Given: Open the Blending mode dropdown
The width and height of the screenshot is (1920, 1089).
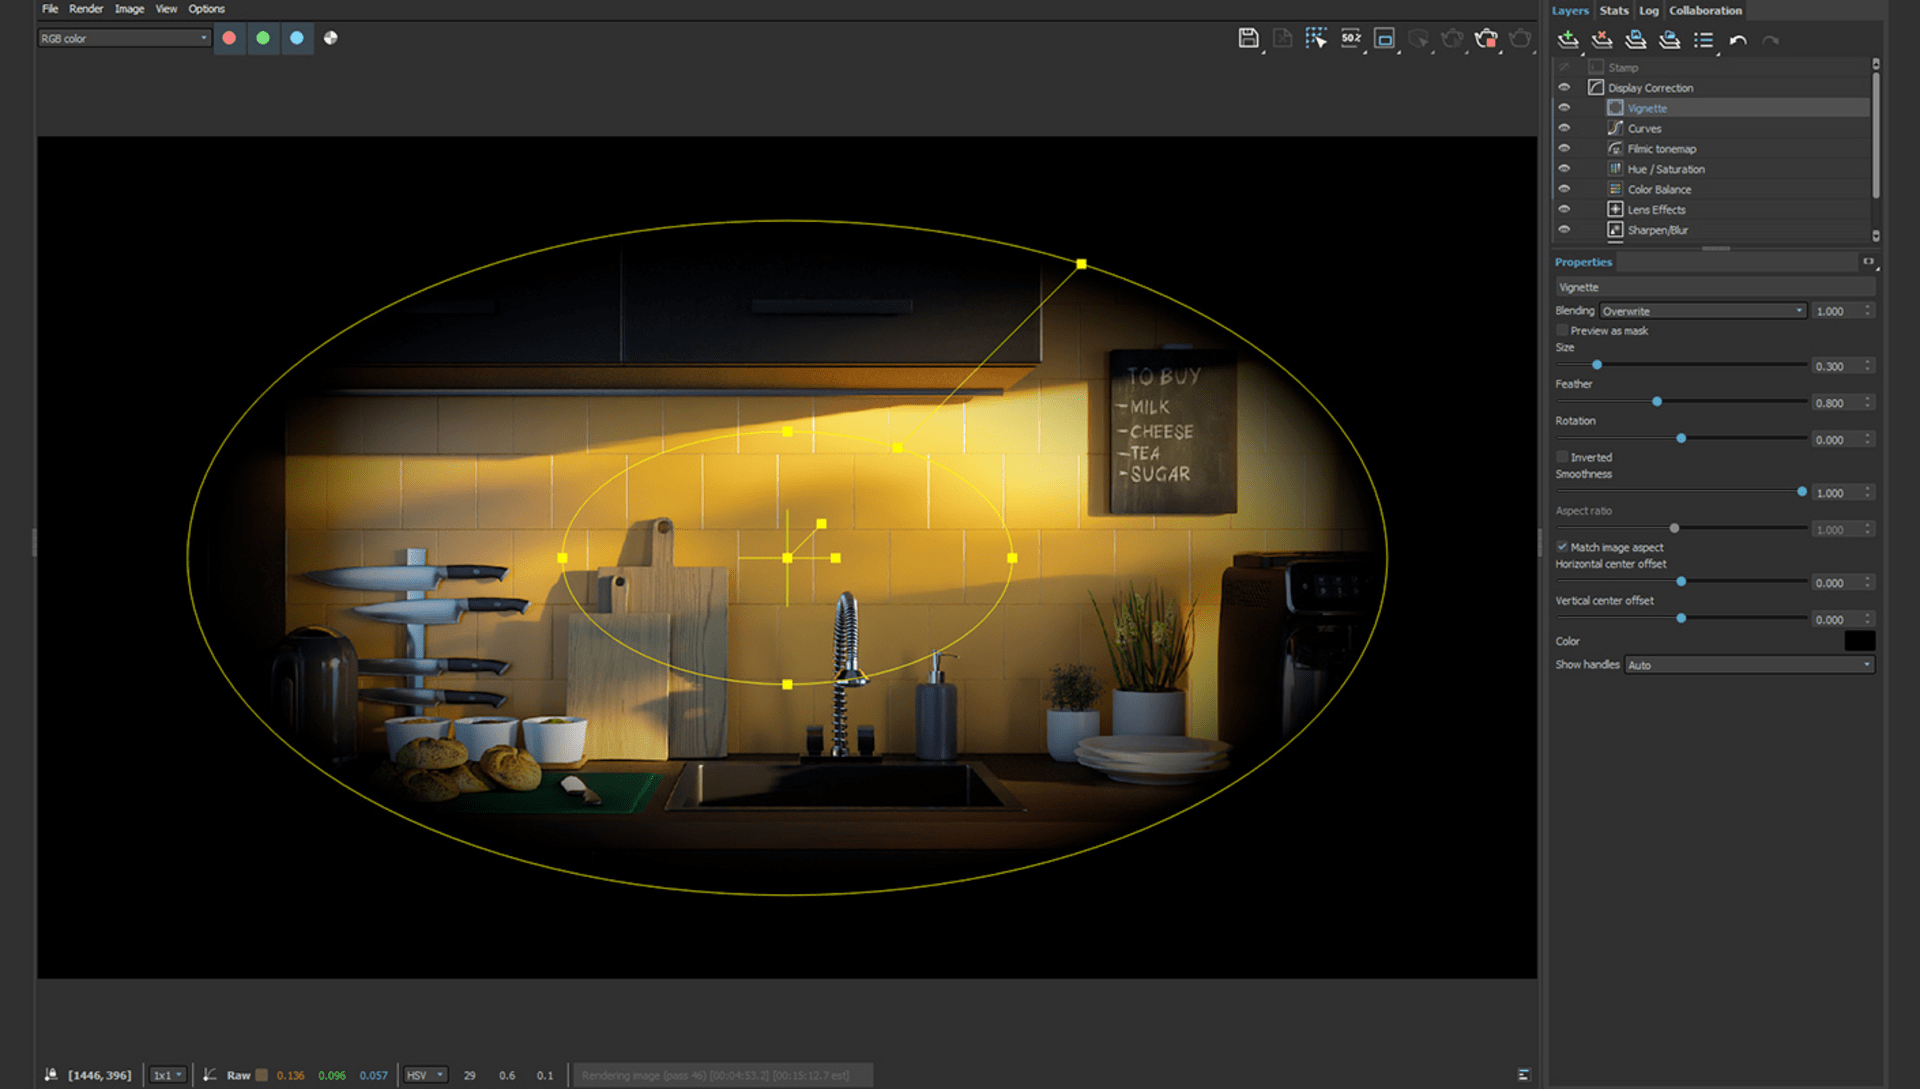Looking at the screenshot, I should point(1702,310).
